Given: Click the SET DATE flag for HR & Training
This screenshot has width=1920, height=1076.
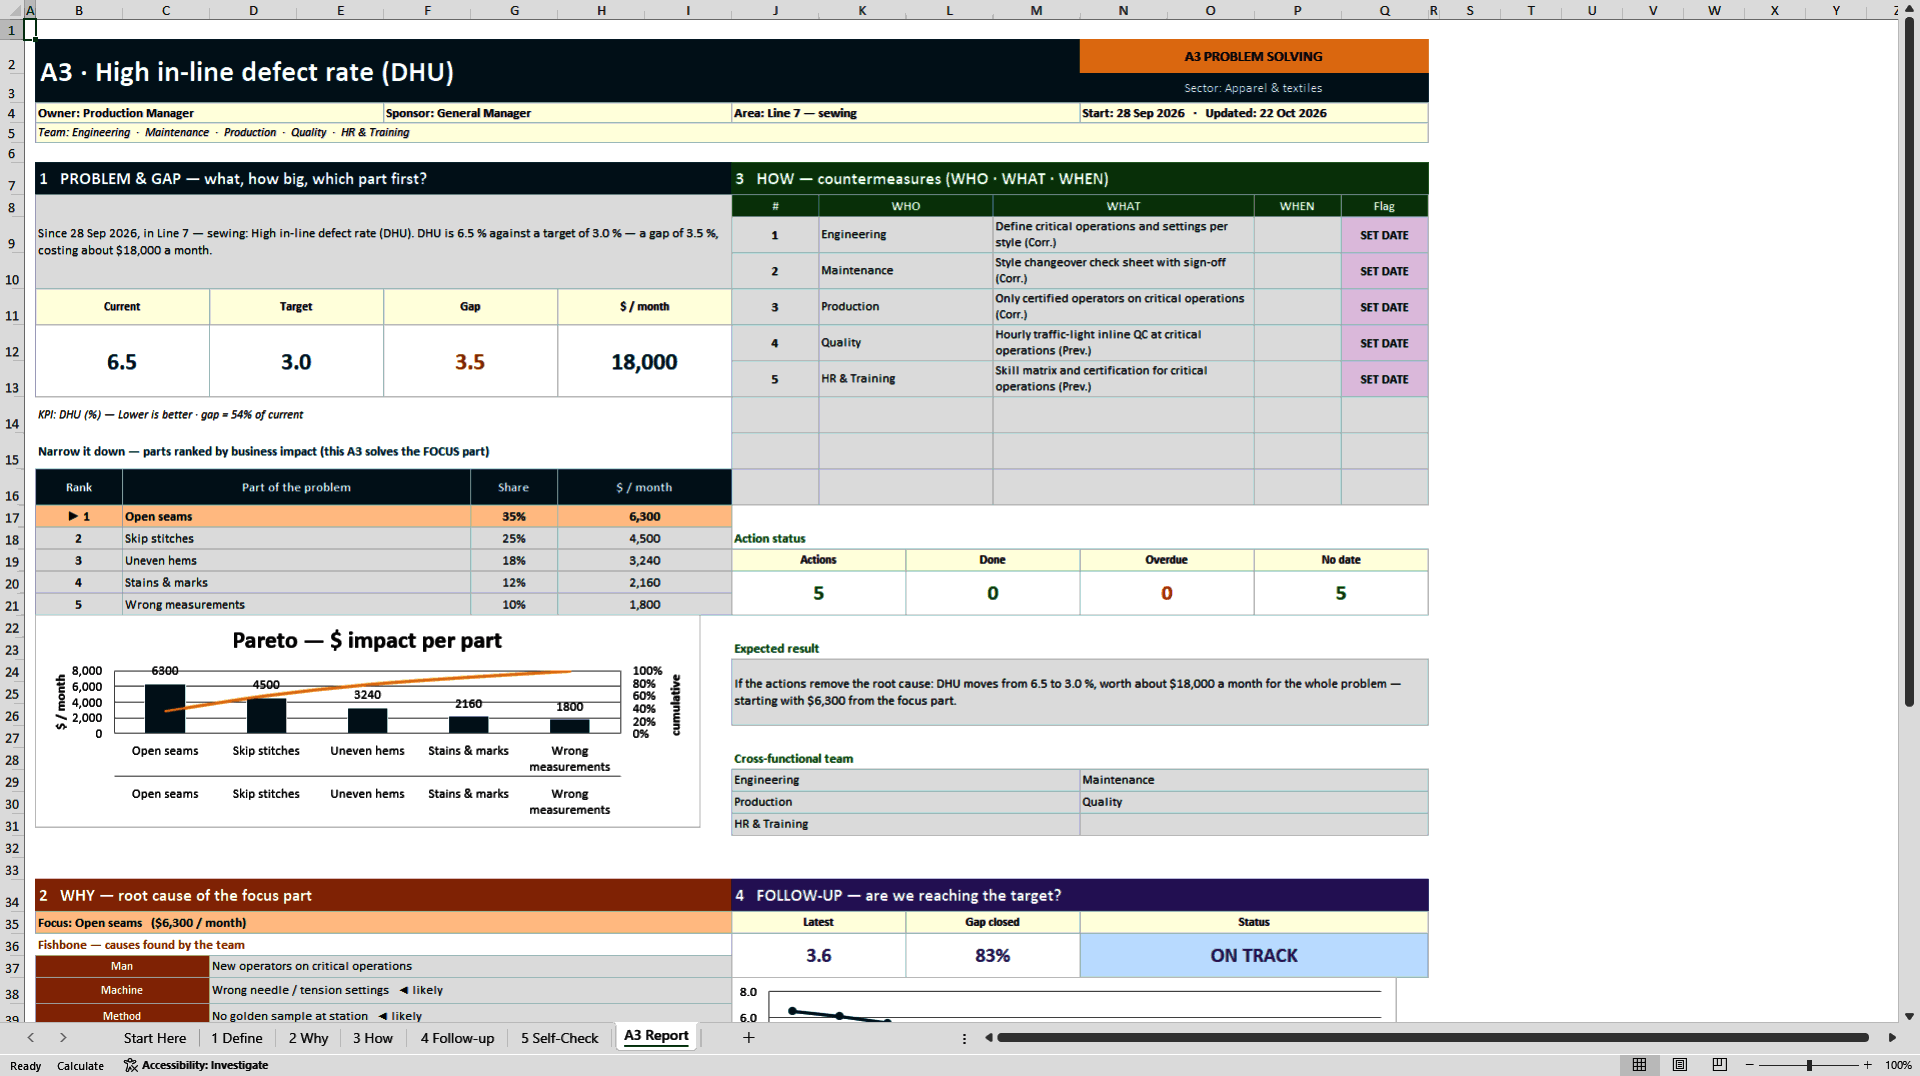Looking at the screenshot, I should point(1384,379).
